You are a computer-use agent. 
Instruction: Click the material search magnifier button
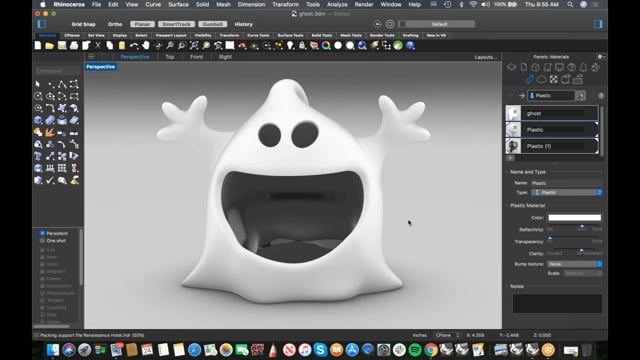pyautogui.click(x=580, y=96)
